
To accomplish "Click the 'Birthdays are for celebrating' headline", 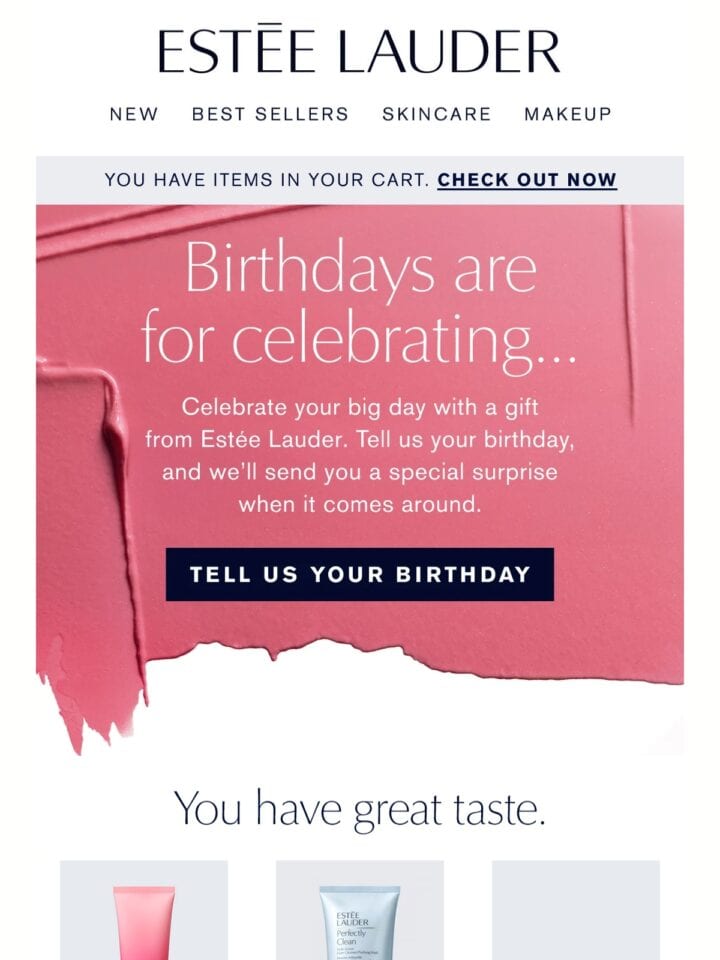I will 359,304.
